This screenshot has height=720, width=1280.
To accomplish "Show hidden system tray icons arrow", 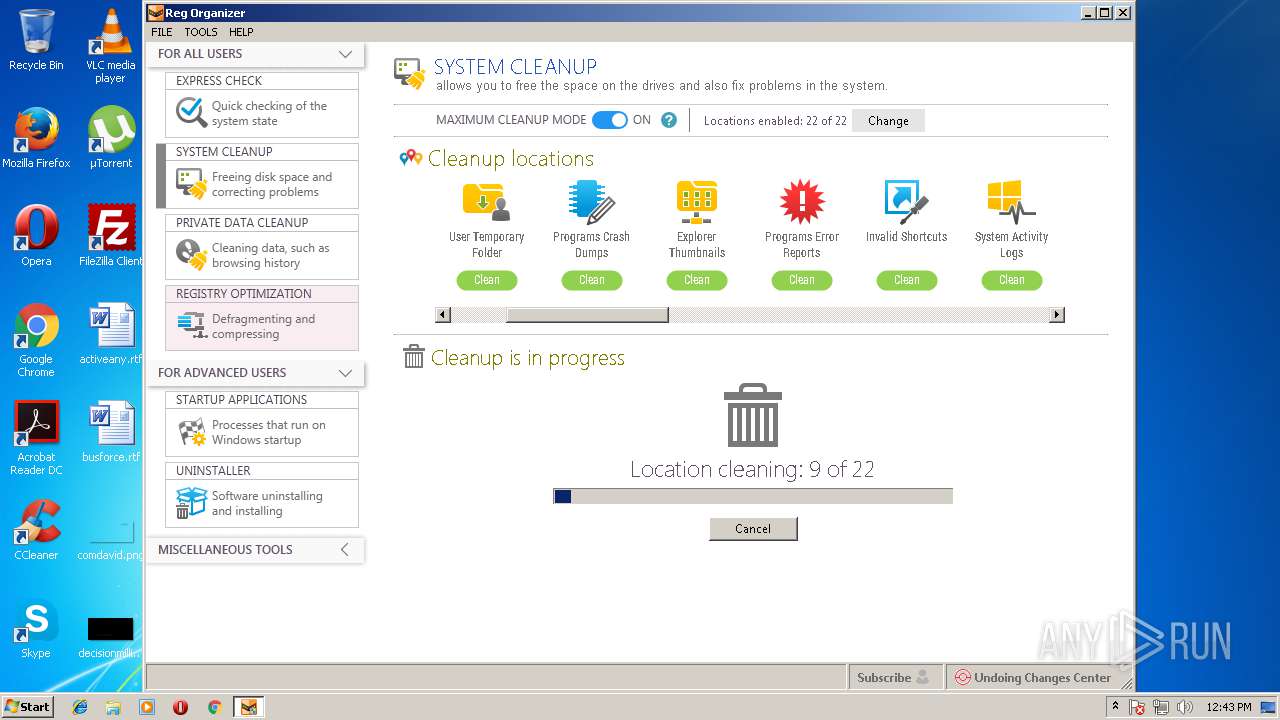I will coord(1115,707).
